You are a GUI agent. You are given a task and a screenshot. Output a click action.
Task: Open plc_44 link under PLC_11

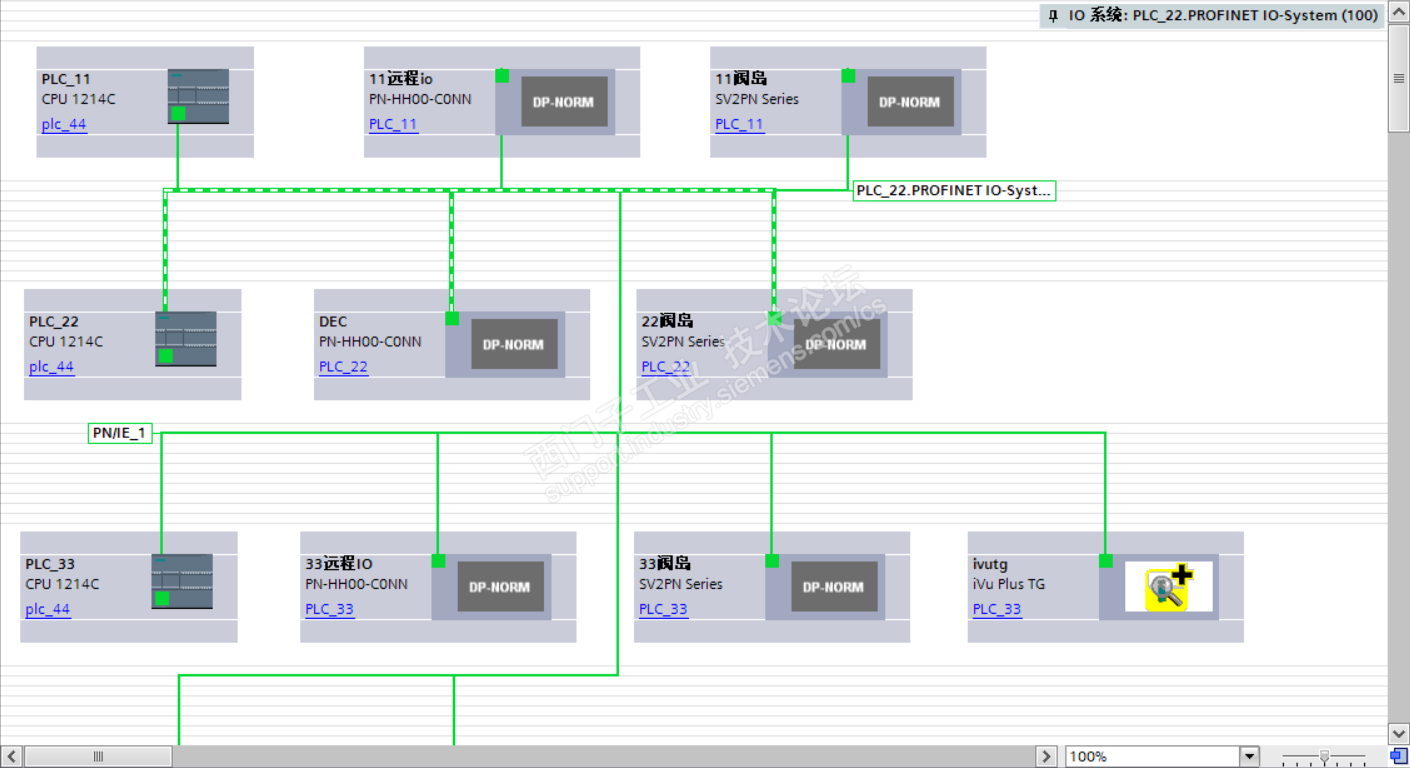click(x=64, y=124)
